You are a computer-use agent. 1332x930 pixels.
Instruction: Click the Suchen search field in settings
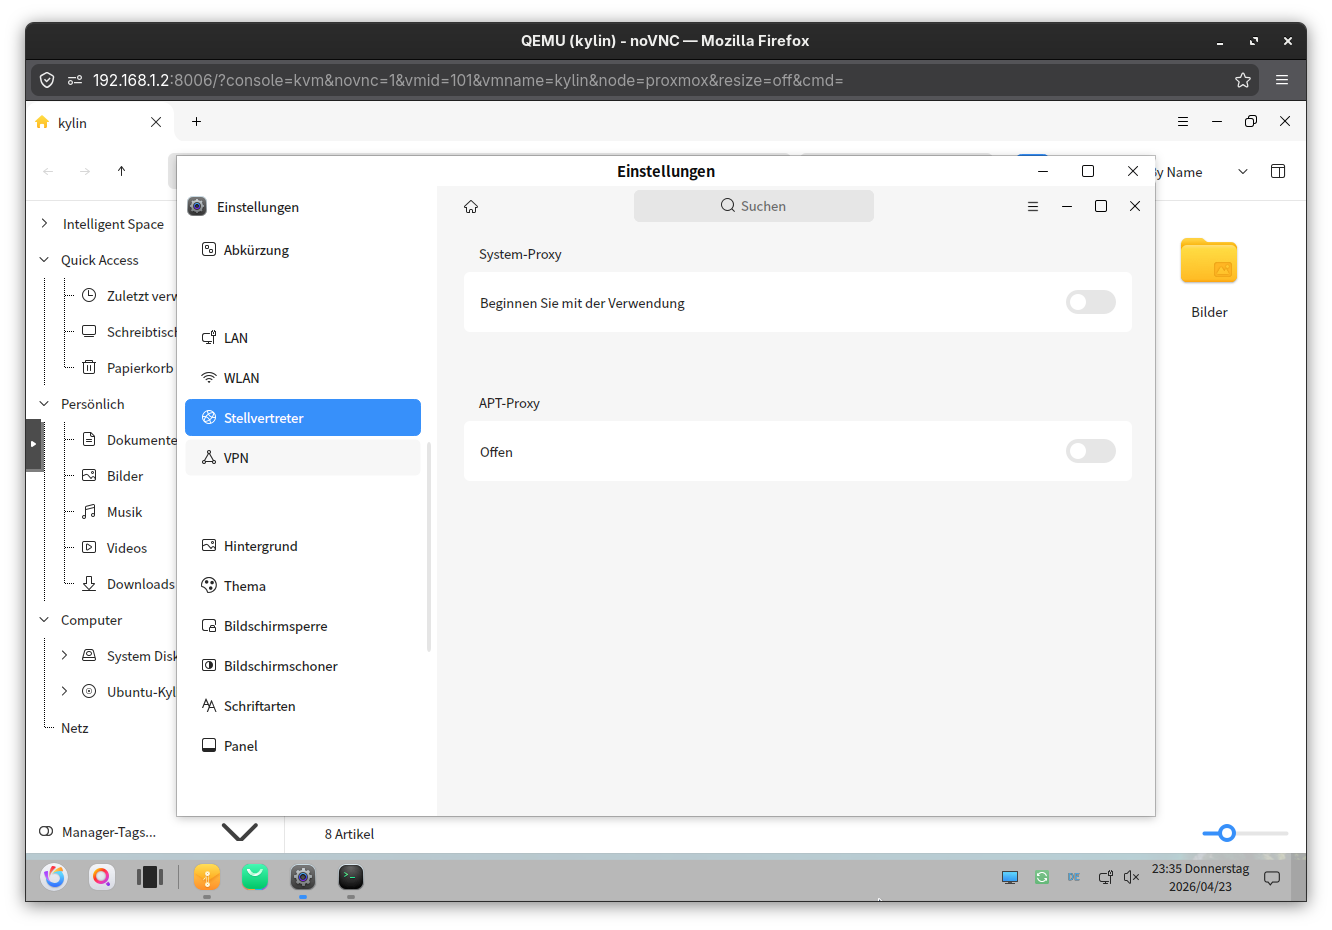[x=753, y=206]
